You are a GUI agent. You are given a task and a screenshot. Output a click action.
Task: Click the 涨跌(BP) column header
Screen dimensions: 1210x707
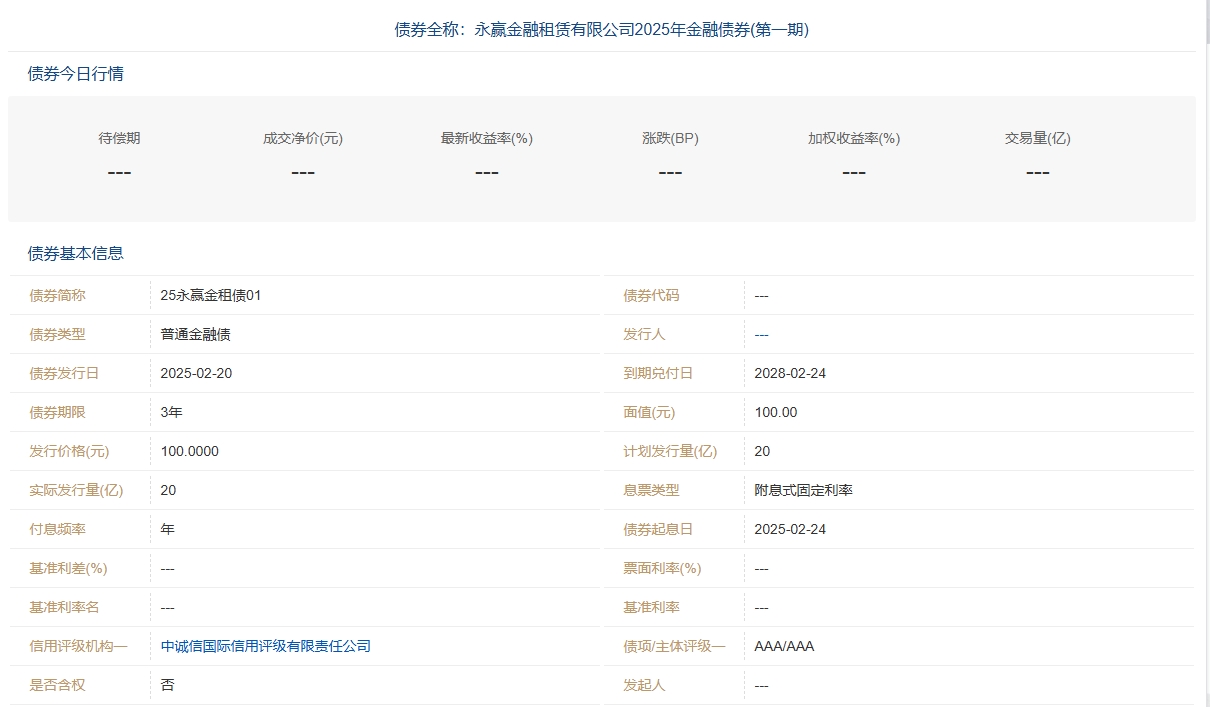pos(670,138)
